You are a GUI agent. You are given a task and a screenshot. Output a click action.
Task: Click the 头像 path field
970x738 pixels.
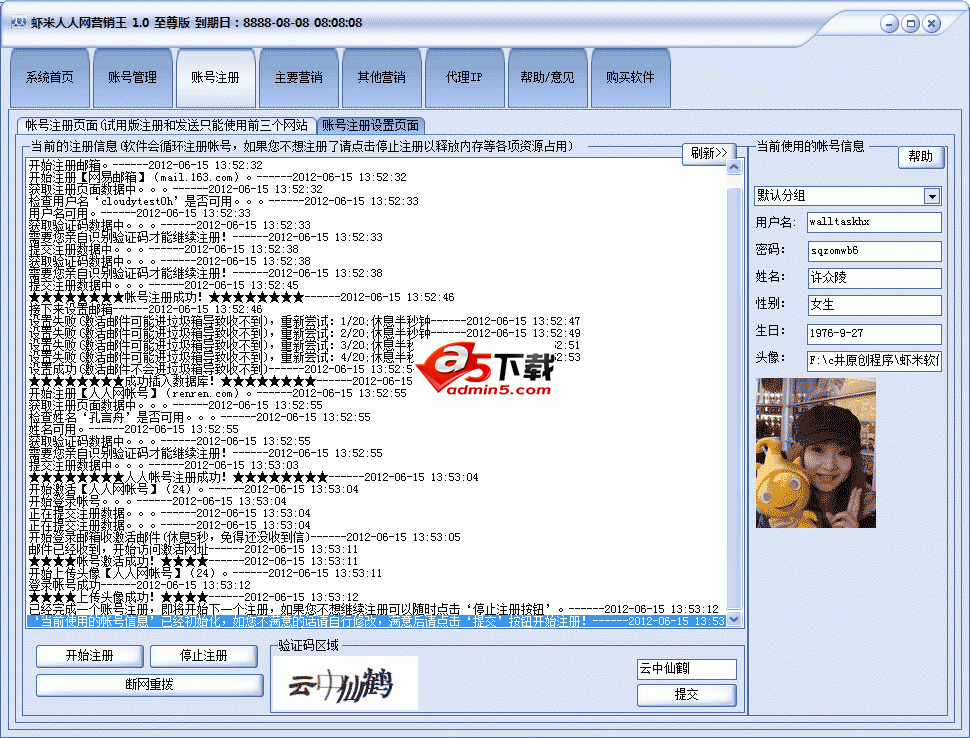tap(874, 361)
